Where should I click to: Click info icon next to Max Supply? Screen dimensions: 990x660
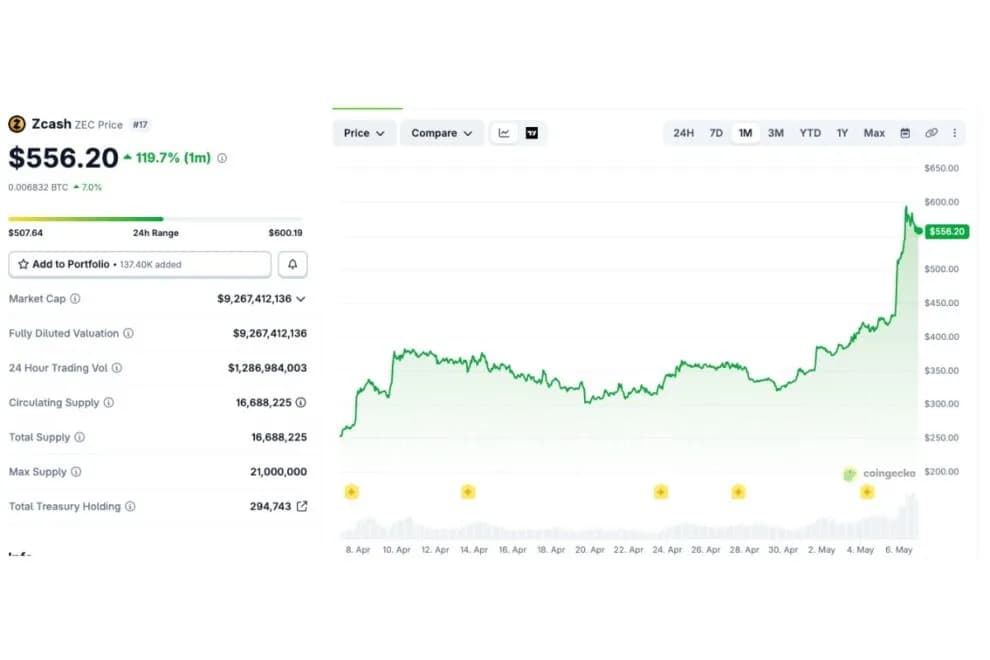coord(76,471)
